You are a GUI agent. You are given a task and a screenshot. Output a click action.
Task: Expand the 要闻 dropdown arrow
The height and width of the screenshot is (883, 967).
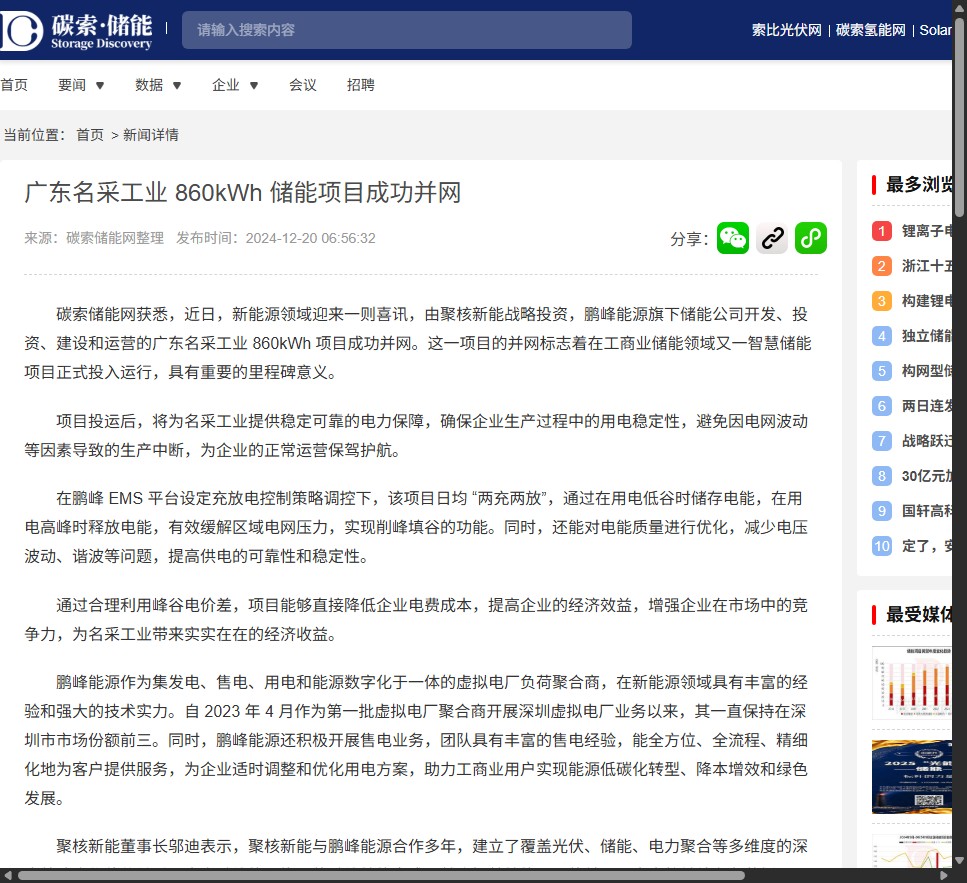[x=100, y=86]
